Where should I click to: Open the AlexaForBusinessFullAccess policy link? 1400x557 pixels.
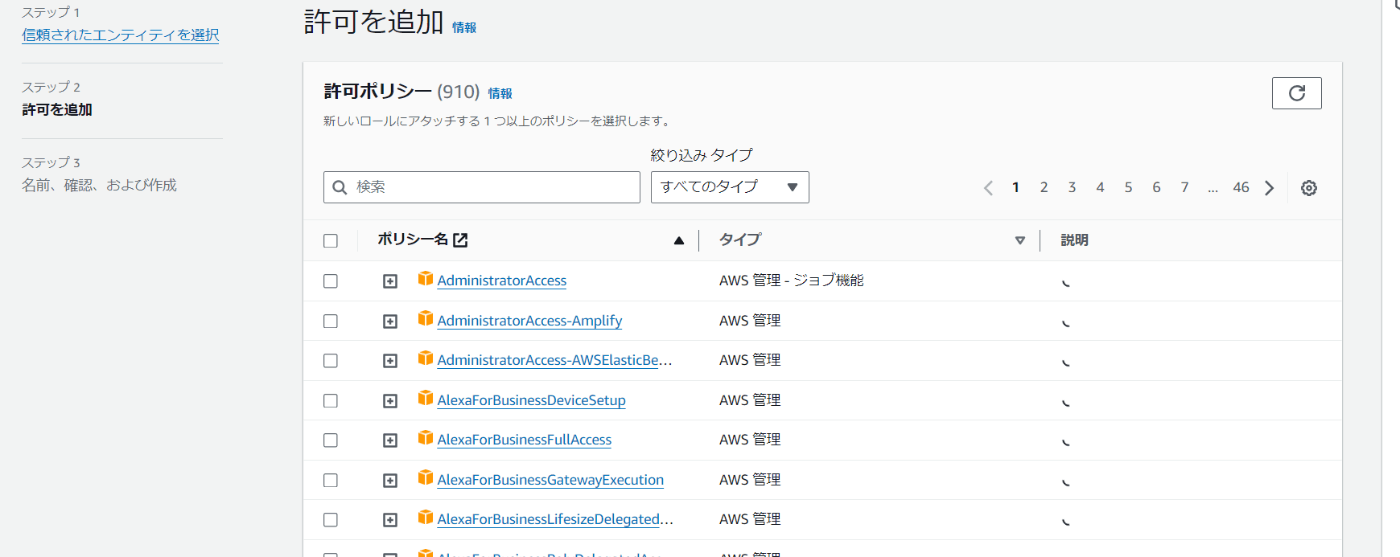tap(524, 440)
